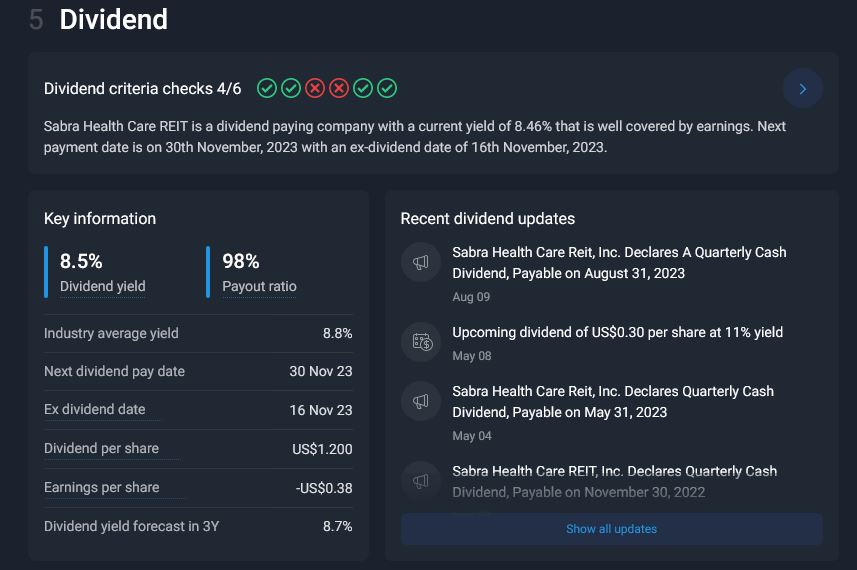The width and height of the screenshot is (857, 570).
Task: Click the first red failed check icon
Action: (x=315, y=88)
